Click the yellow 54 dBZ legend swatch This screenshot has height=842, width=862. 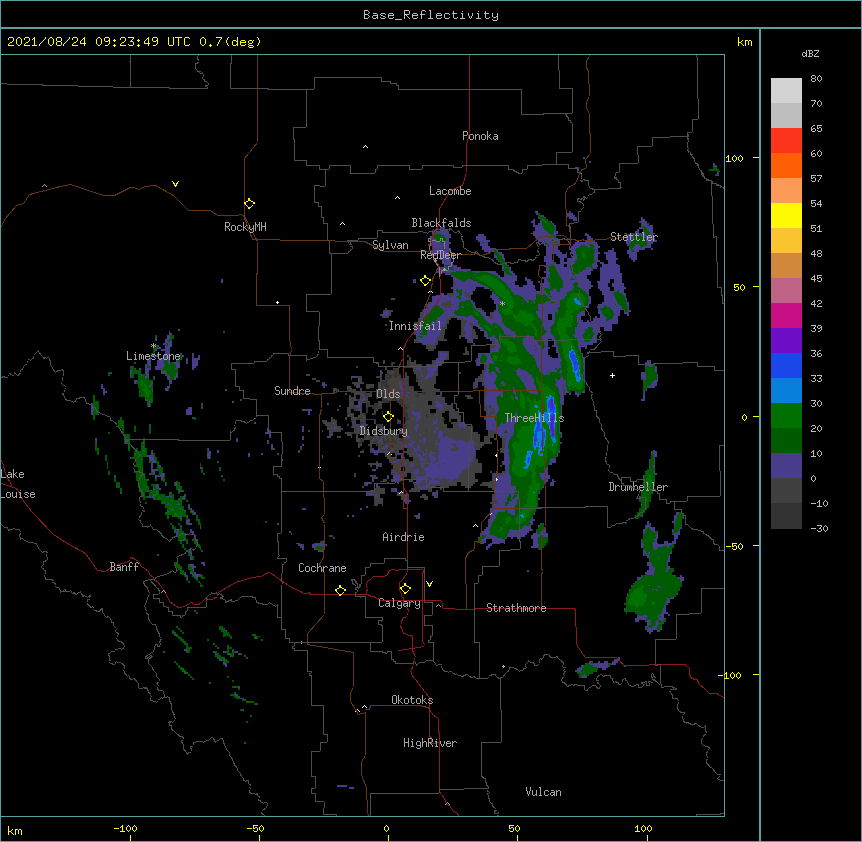786,215
